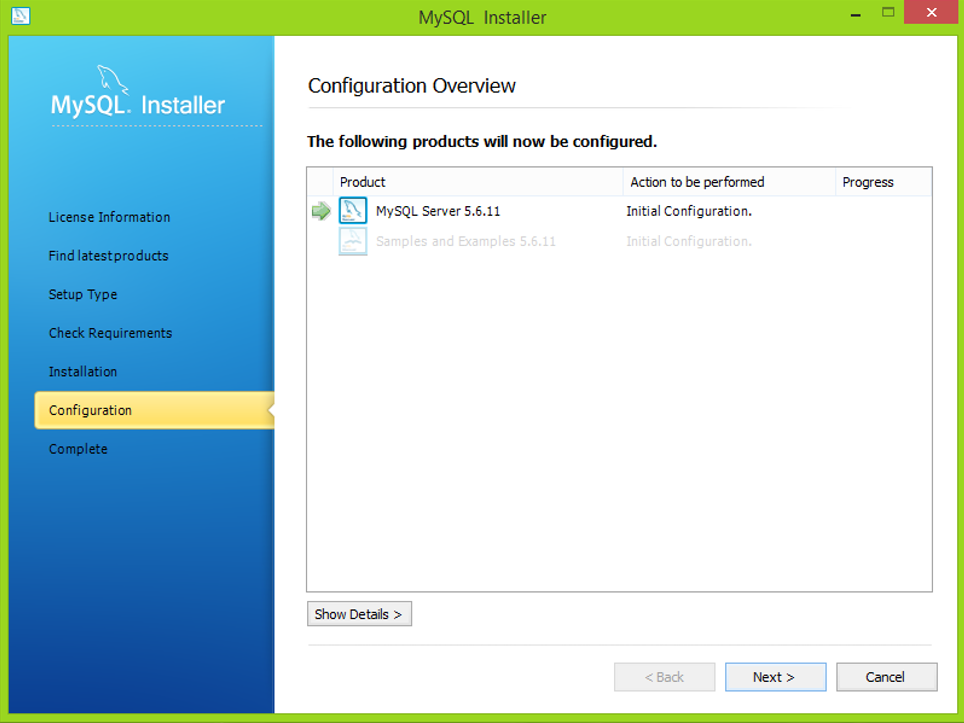
Task: Click the Progress column header
Action: click(x=883, y=182)
